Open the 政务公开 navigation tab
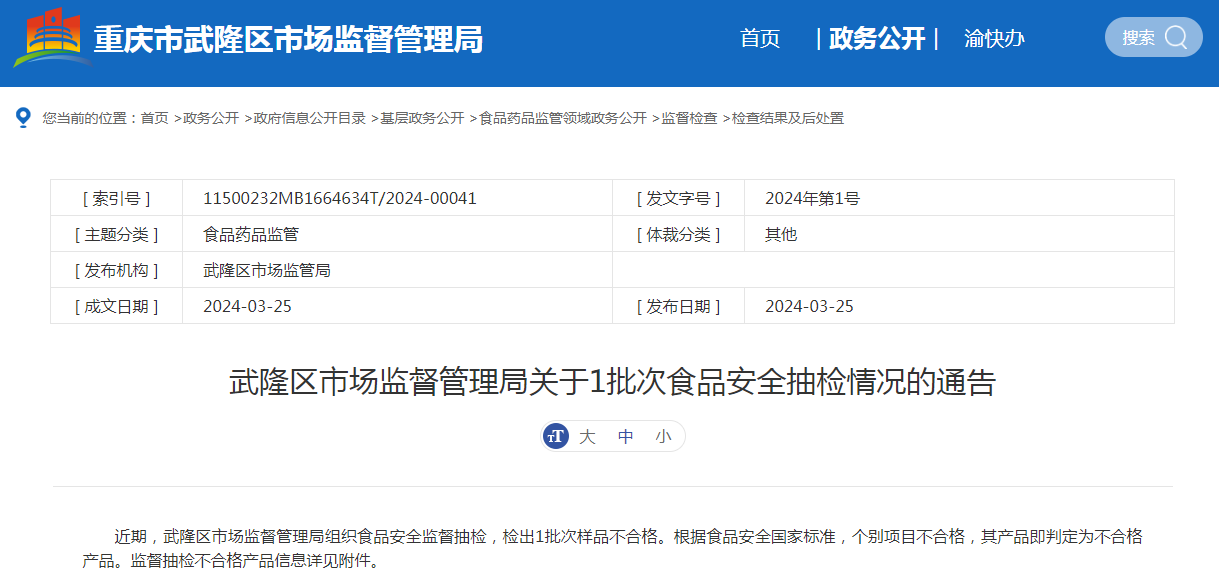This screenshot has width=1219, height=575. point(877,39)
